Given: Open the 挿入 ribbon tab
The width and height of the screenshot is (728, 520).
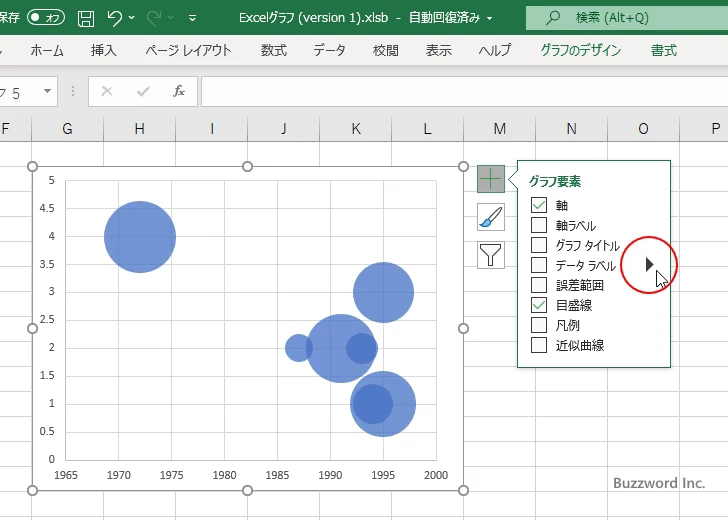Looking at the screenshot, I should [x=104, y=50].
